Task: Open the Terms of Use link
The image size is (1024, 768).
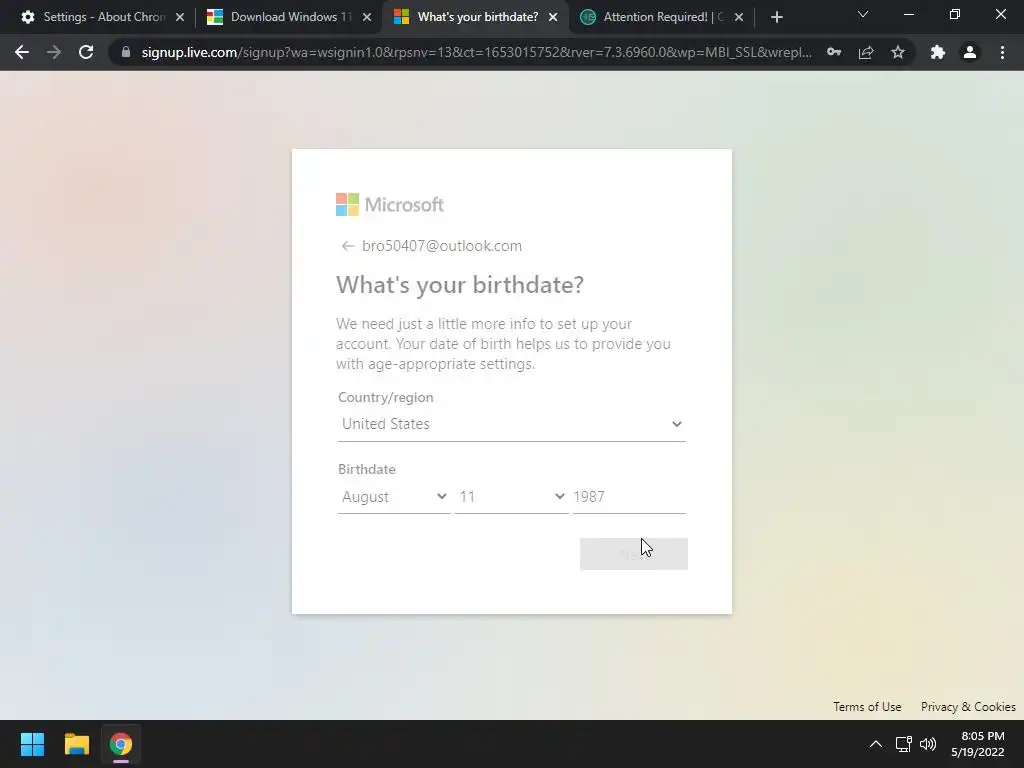Action: point(867,707)
